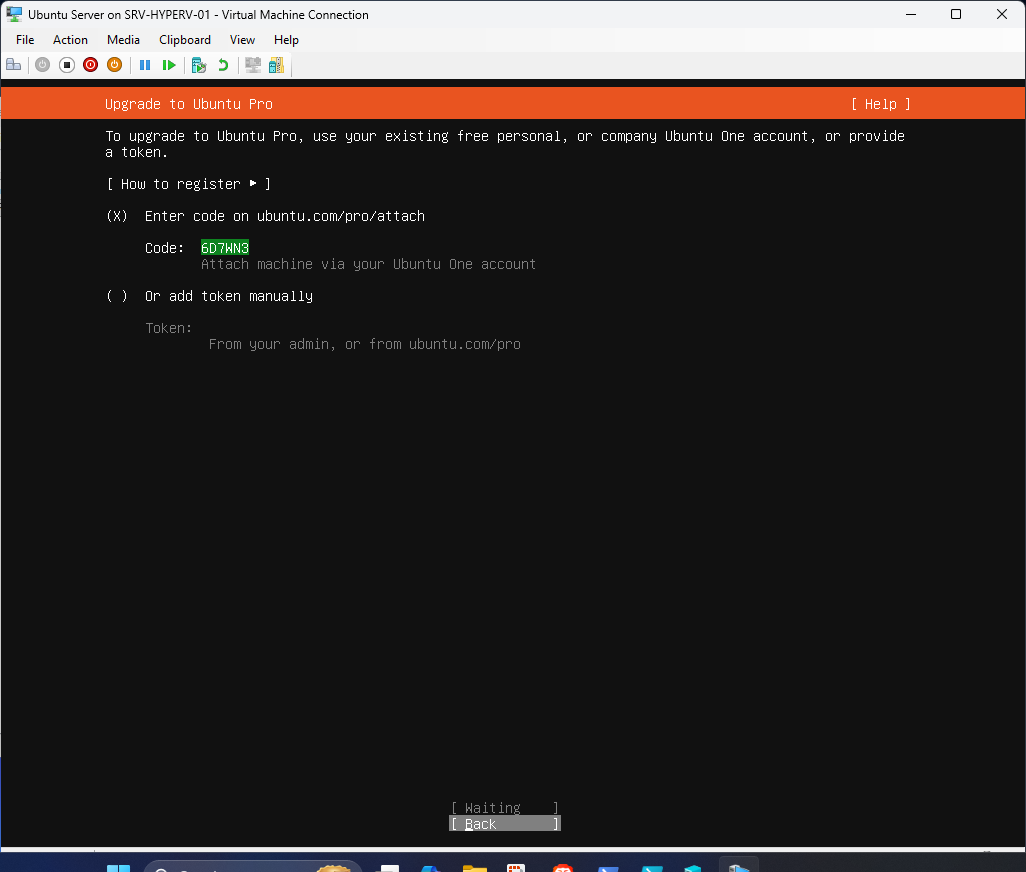Revert the virtual machine to its checkpoint
Image resolution: width=1026 pixels, height=872 pixels.
click(x=221, y=64)
